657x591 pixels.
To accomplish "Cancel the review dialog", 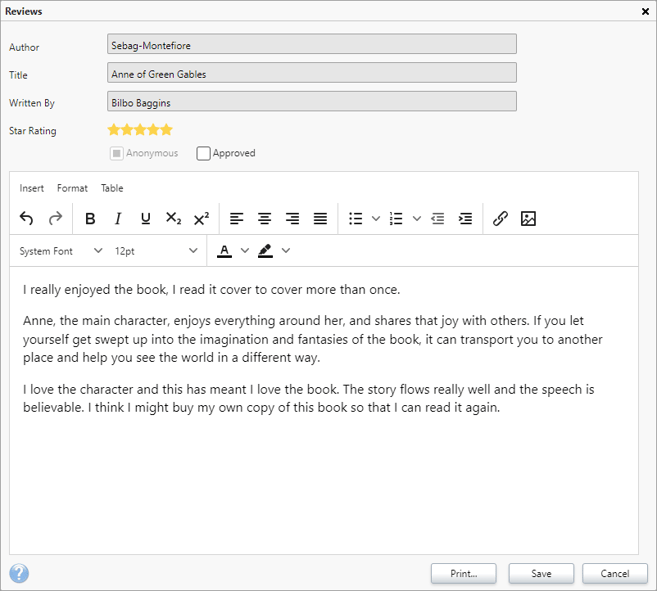I will coord(615,573).
